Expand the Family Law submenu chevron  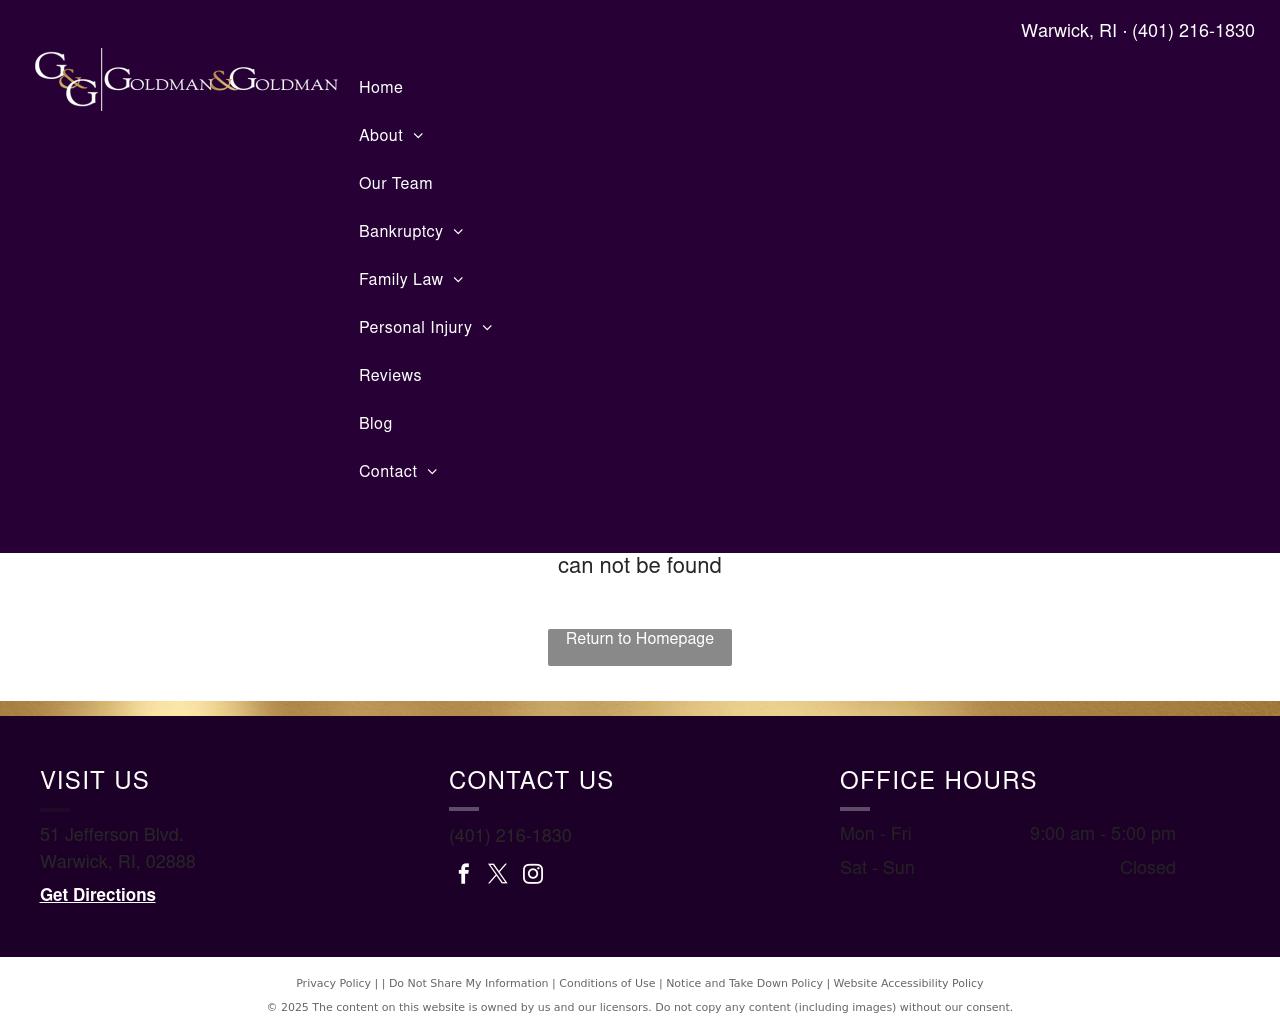pyautogui.click(x=458, y=280)
